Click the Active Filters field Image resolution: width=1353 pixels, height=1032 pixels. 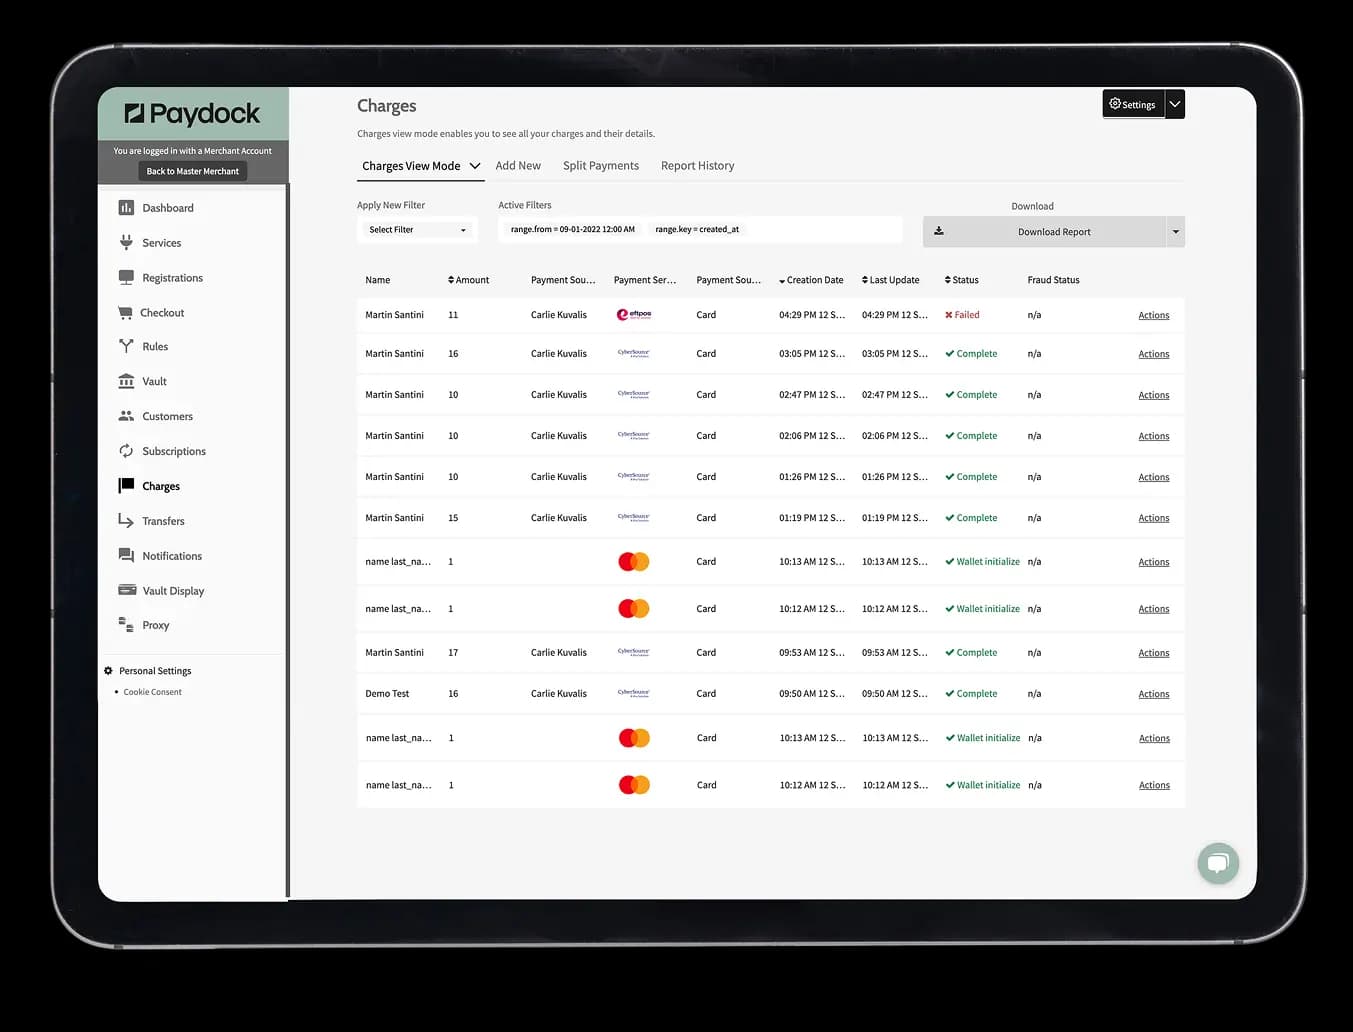(700, 230)
